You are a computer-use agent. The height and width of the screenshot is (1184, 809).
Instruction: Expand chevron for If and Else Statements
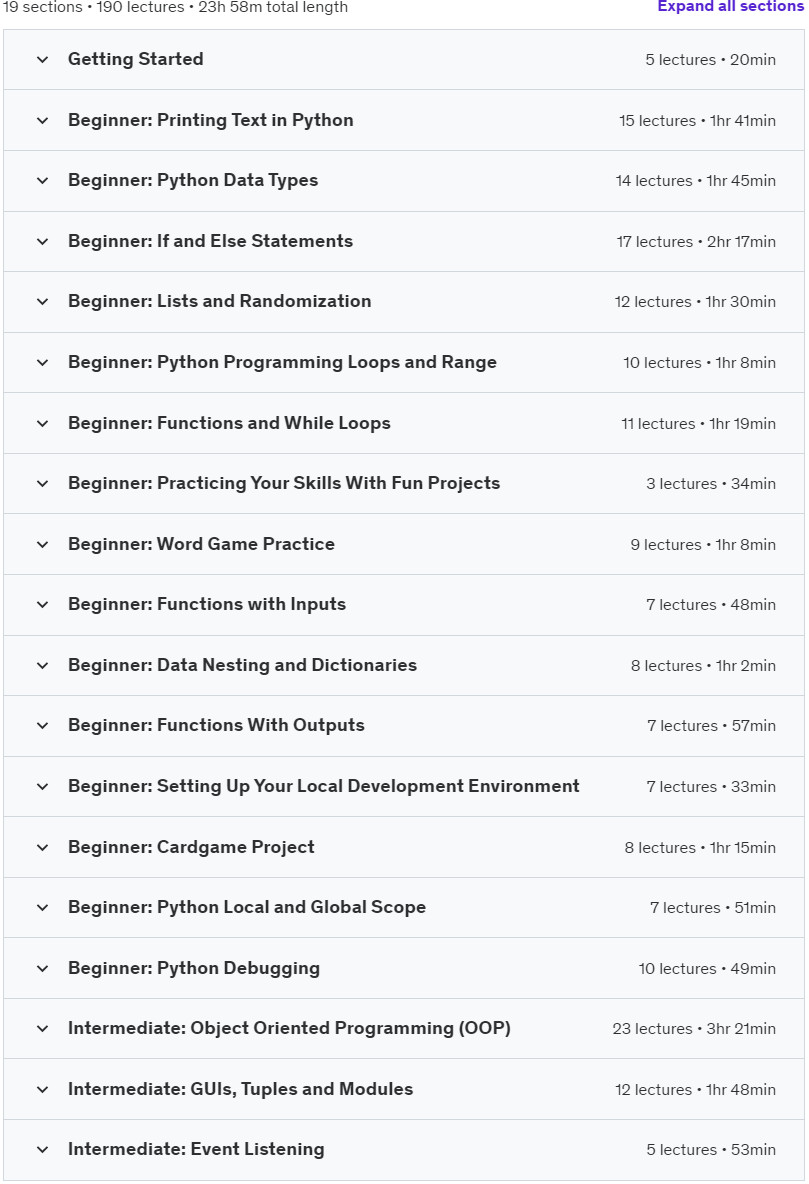[x=43, y=241]
